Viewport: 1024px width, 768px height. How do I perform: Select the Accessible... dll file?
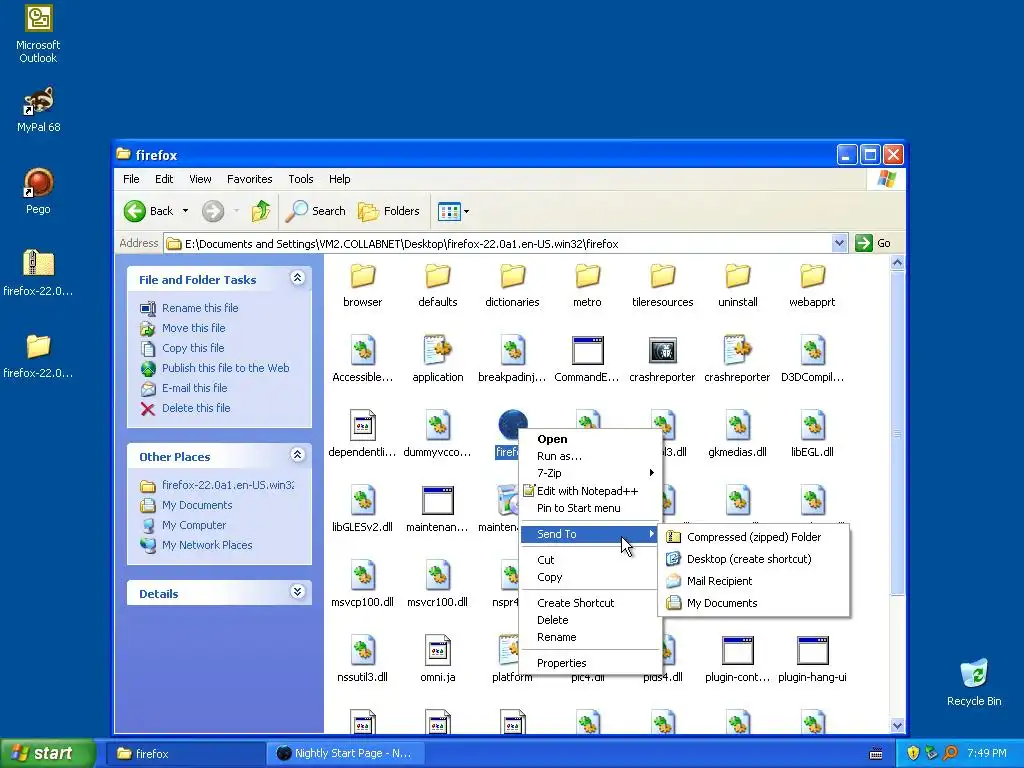click(362, 360)
